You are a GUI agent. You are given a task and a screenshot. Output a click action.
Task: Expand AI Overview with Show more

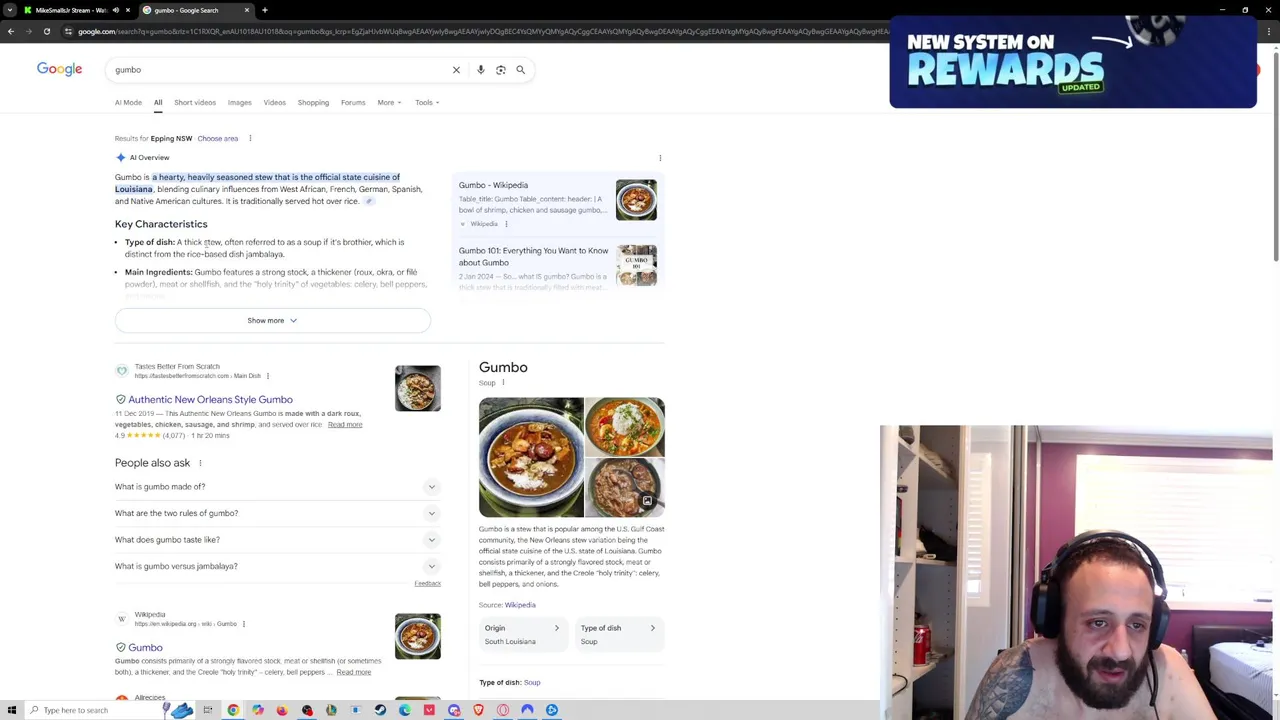coord(272,320)
